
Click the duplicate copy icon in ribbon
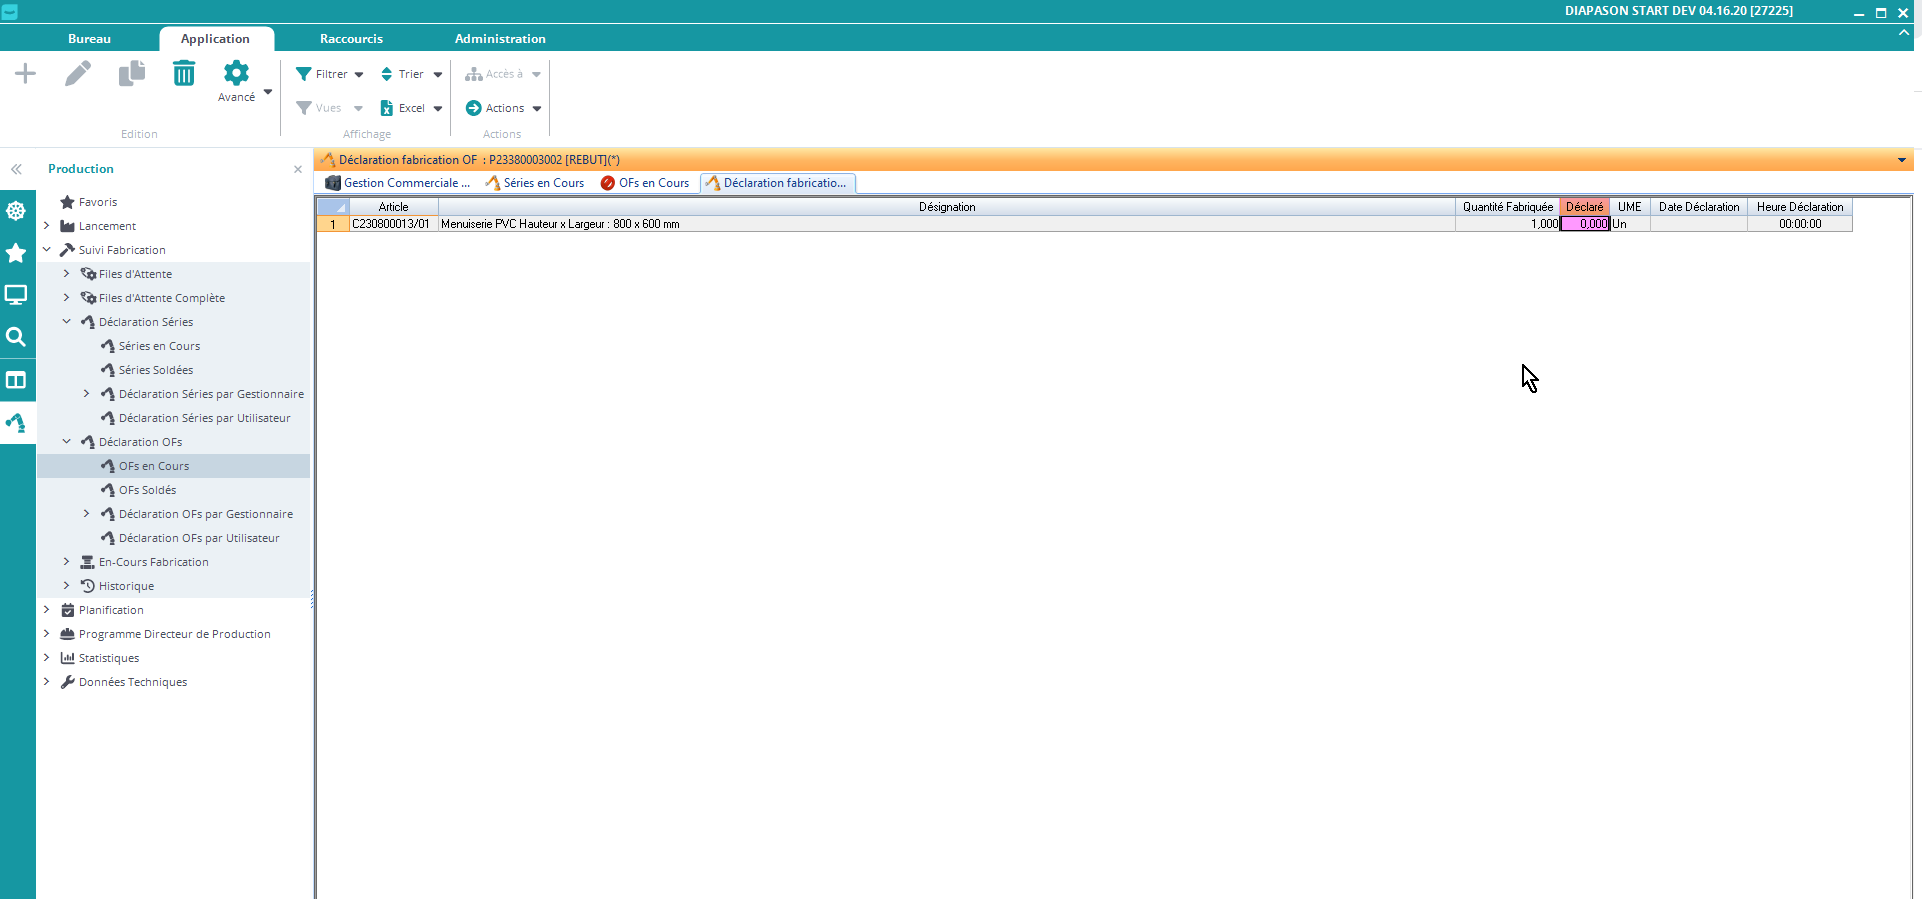(131, 74)
